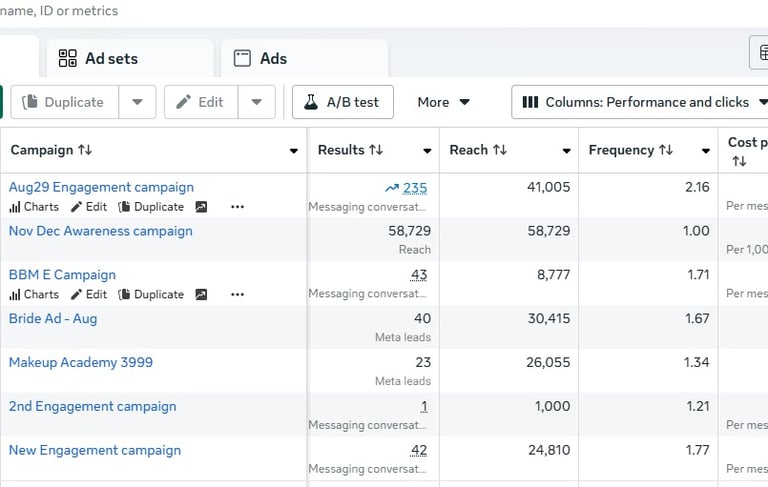Click the A/B test button
The width and height of the screenshot is (768, 487).
tap(342, 102)
